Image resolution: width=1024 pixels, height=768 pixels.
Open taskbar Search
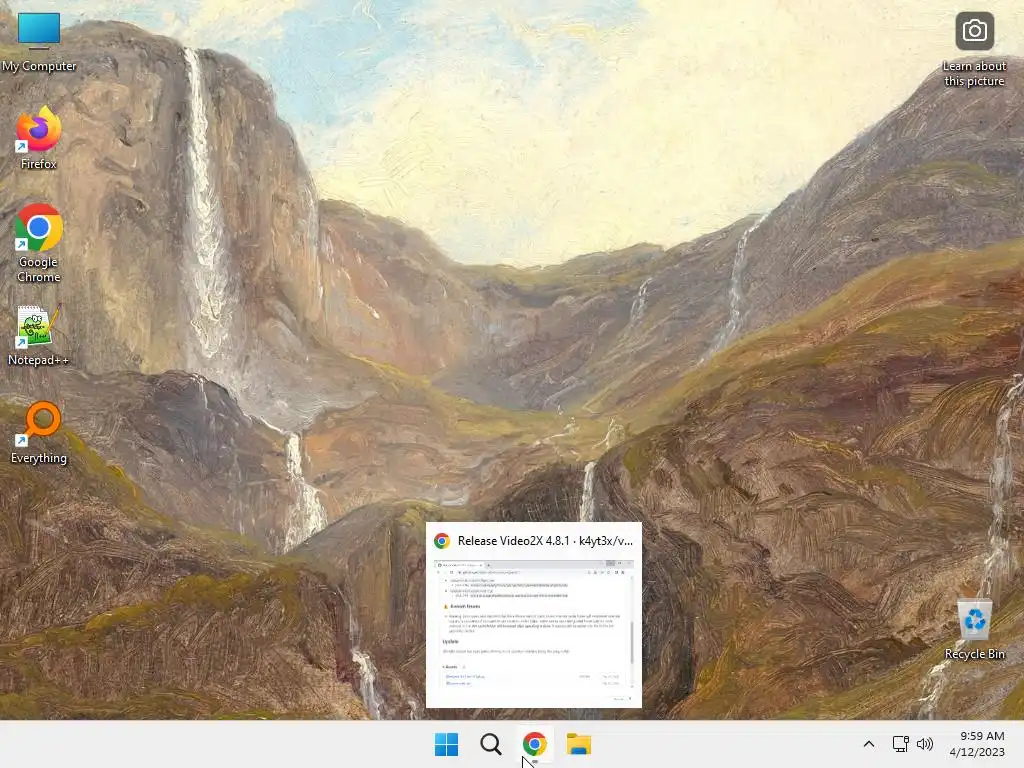[490, 744]
